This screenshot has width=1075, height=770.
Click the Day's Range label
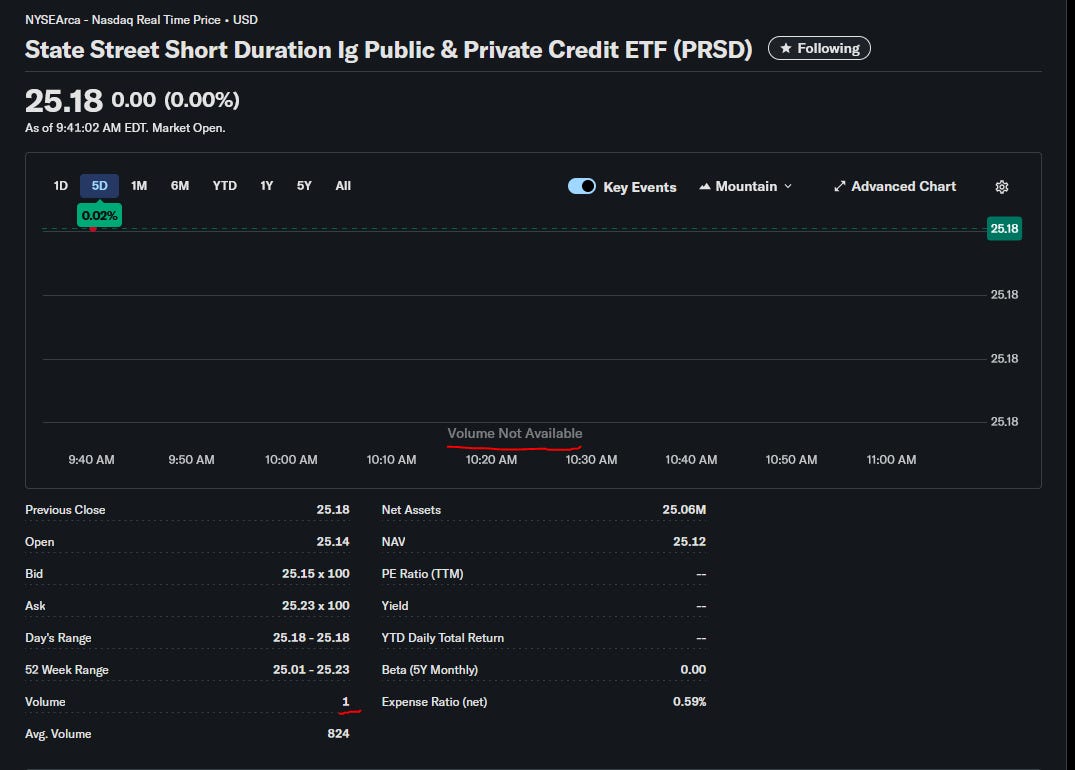tap(58, 638)
